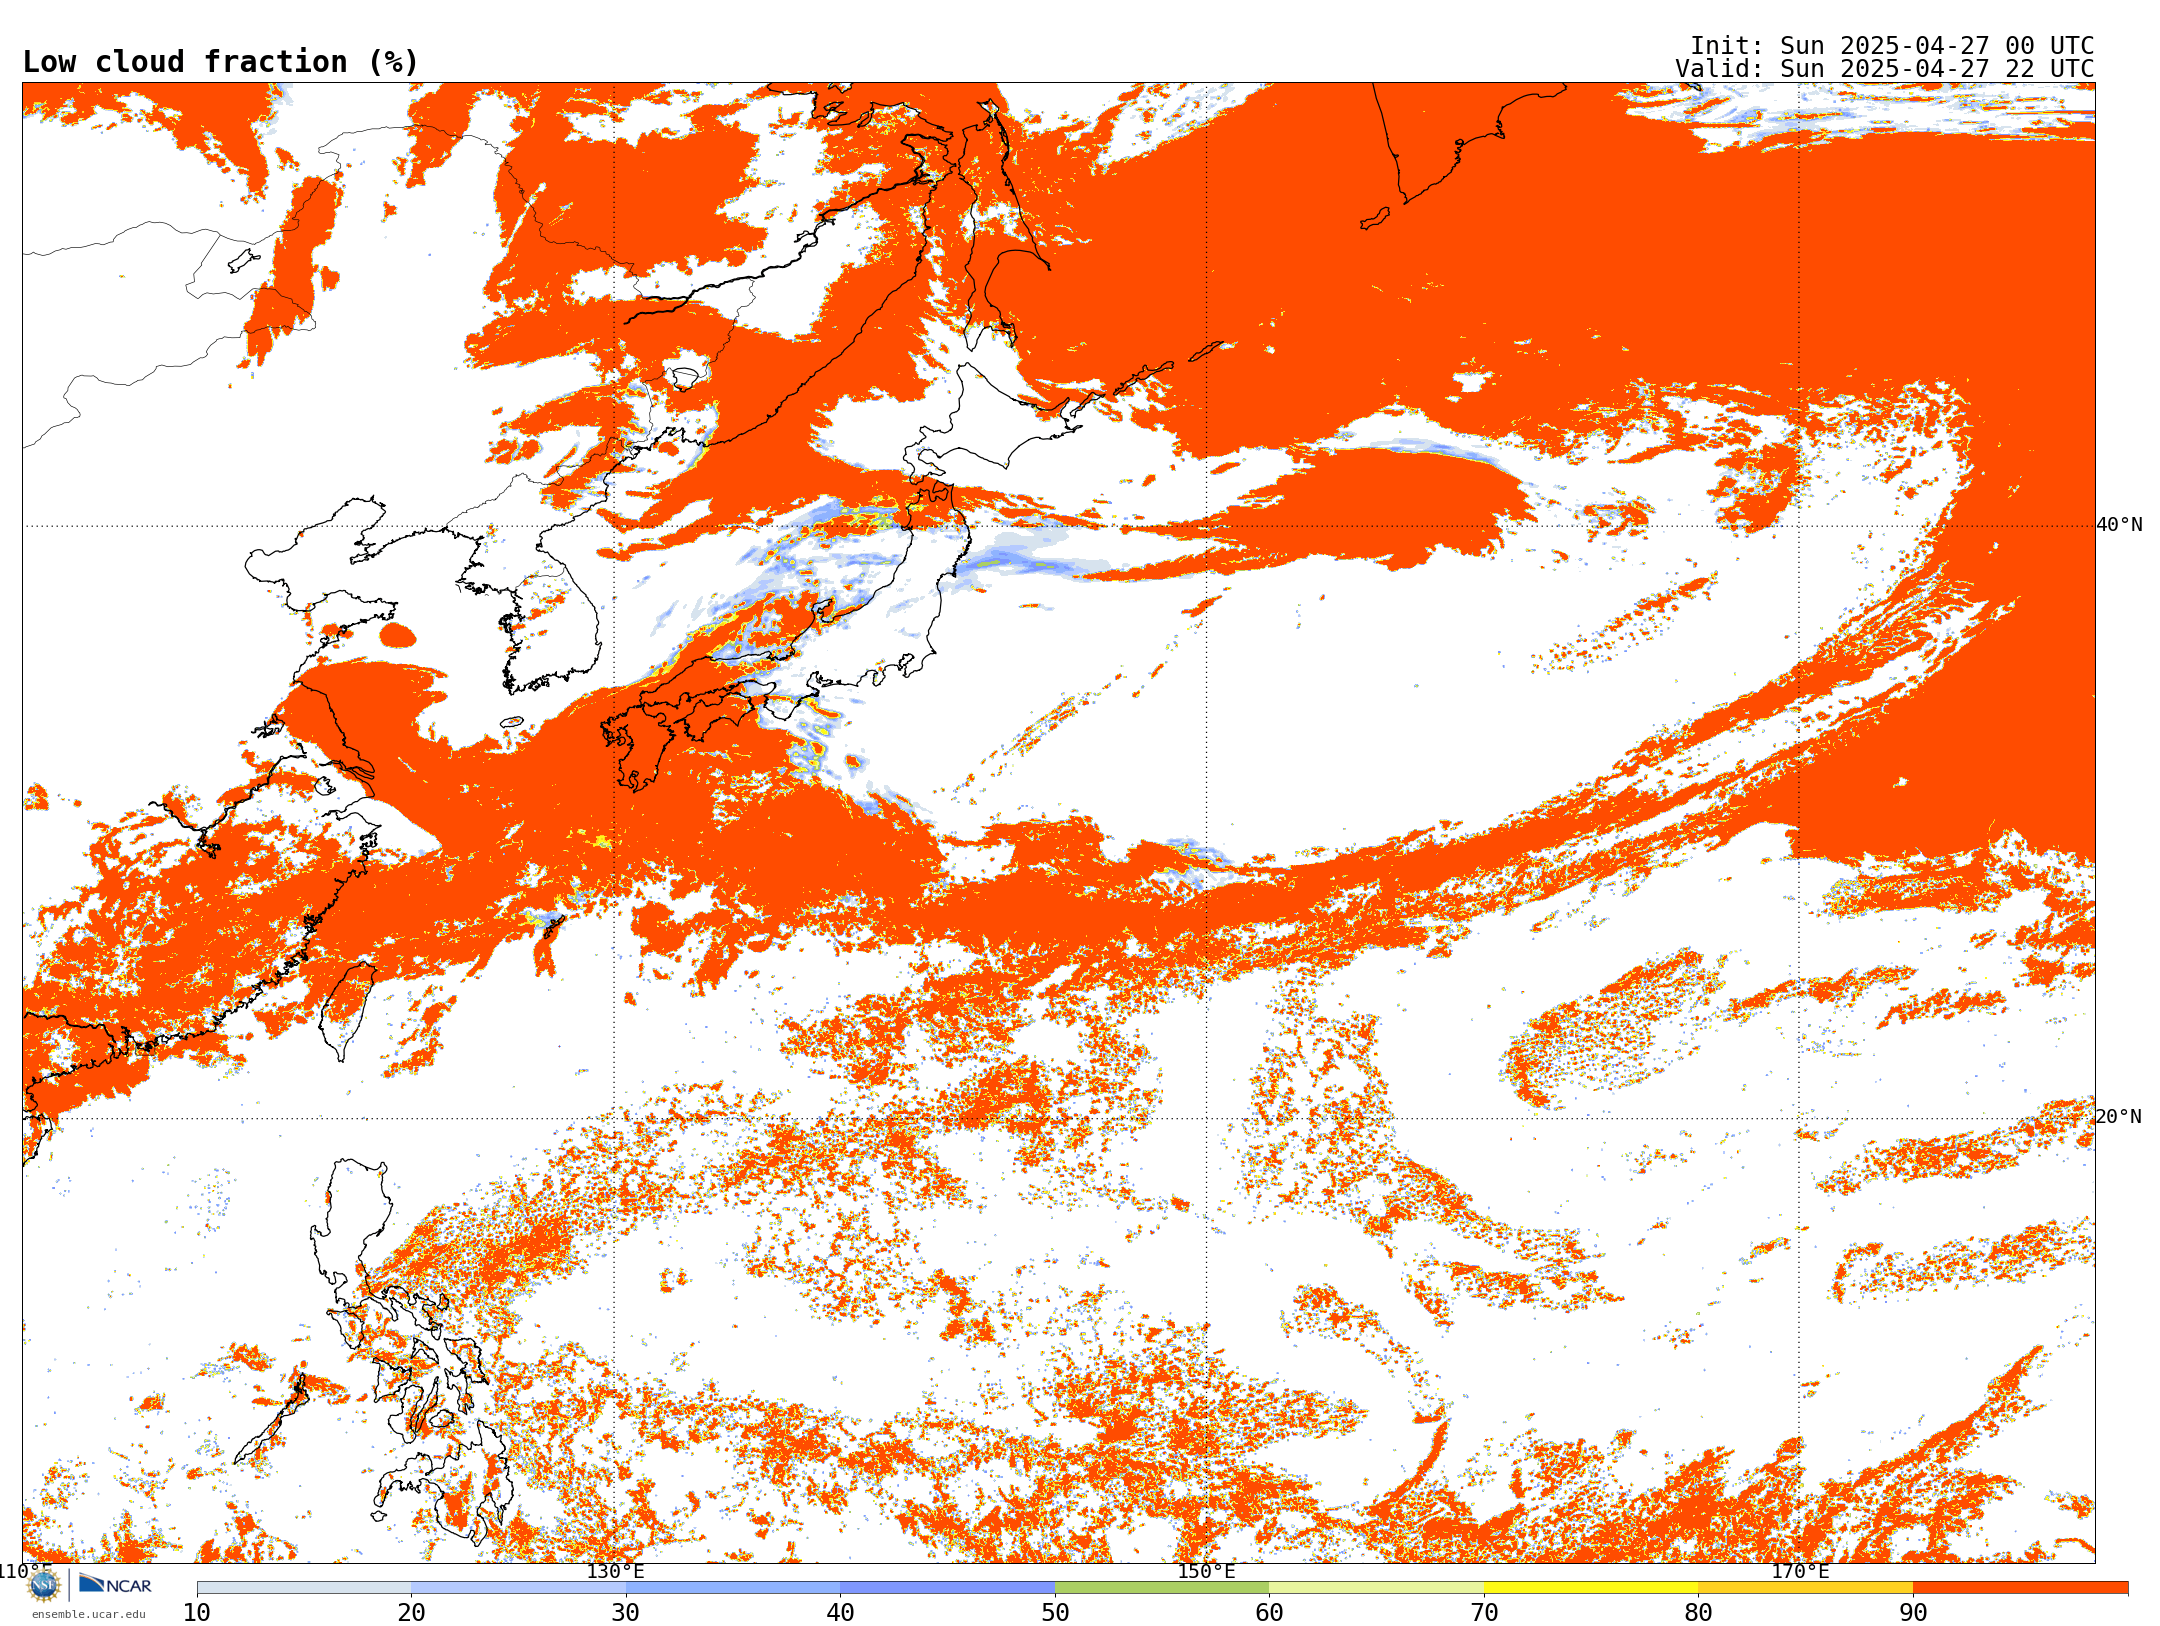Click the colorbar tick label 40
The width and height of the screenshot is (2160, 1626).
[840, 1613]
